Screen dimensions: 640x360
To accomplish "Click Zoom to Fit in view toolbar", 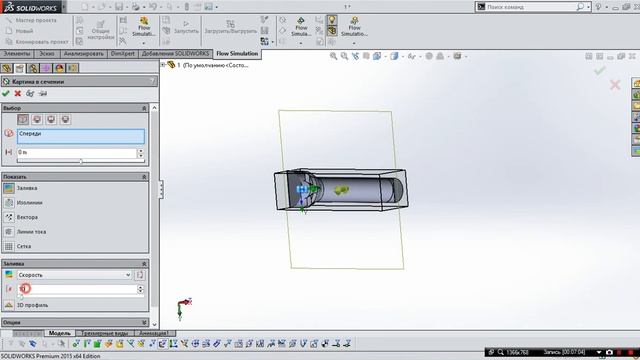I will (x=333, y=56).
